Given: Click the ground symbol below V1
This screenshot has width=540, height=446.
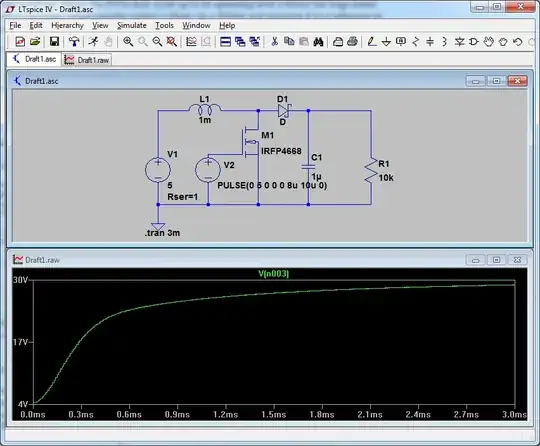Looking at the screenshot, I should pos(158,226).
